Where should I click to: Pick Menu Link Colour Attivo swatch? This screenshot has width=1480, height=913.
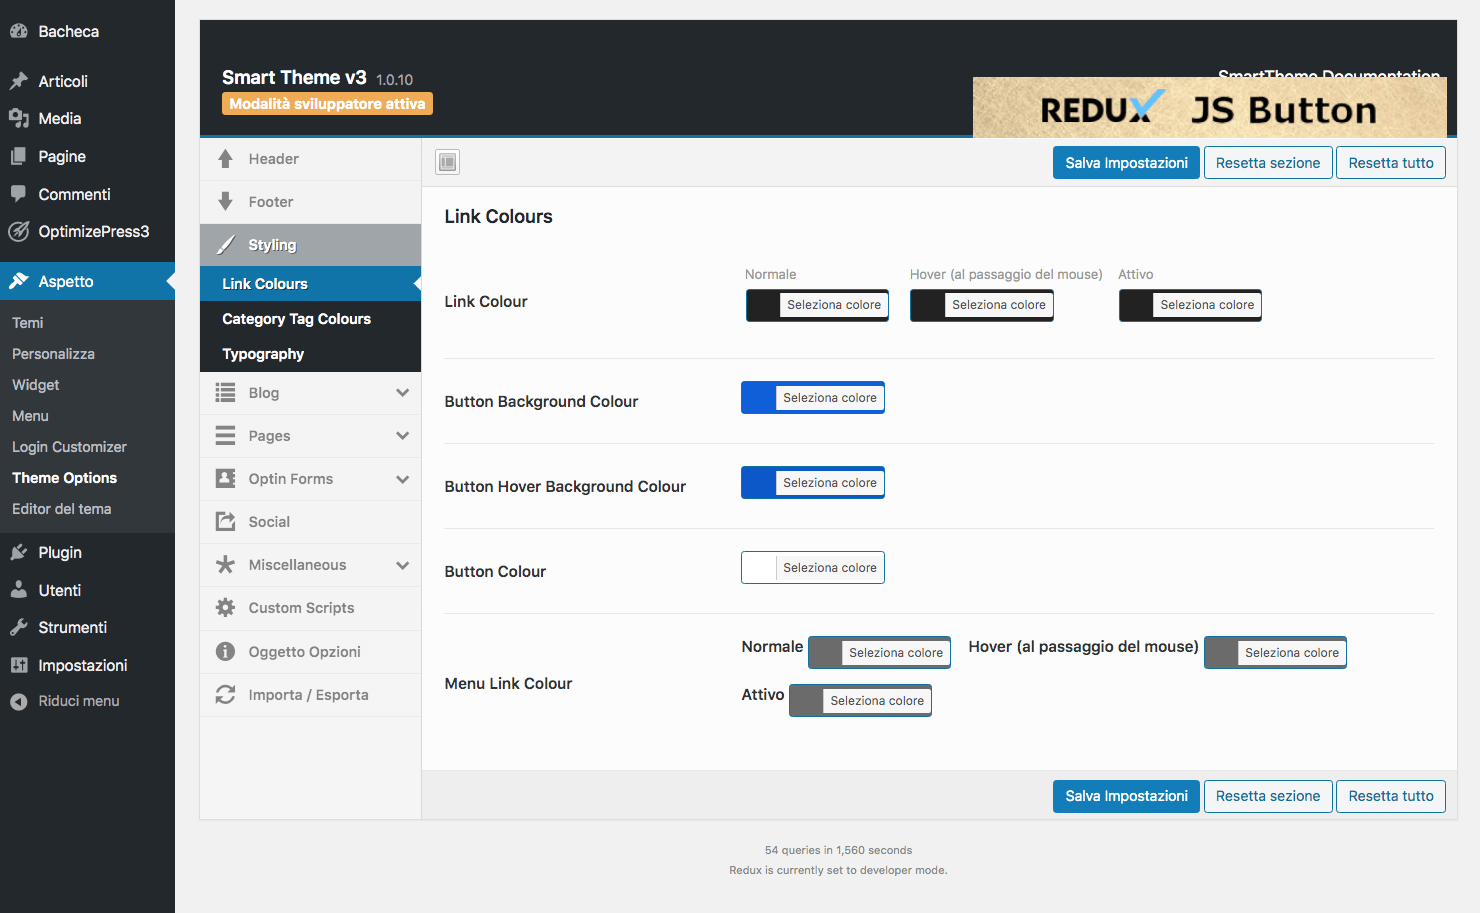(860, 701)
